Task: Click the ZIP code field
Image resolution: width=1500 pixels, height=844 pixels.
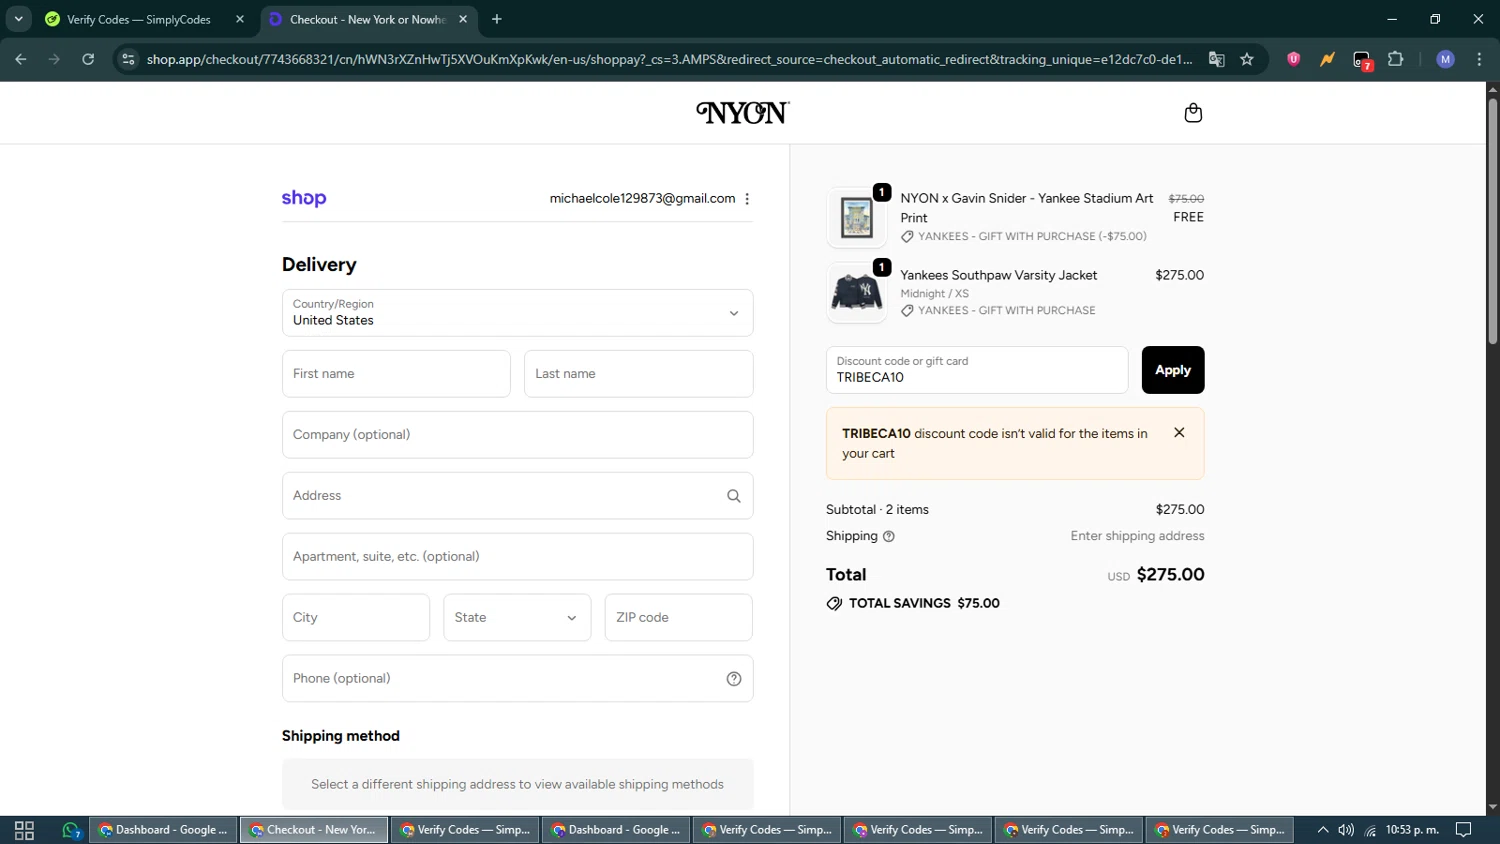Action: [679, 618]
